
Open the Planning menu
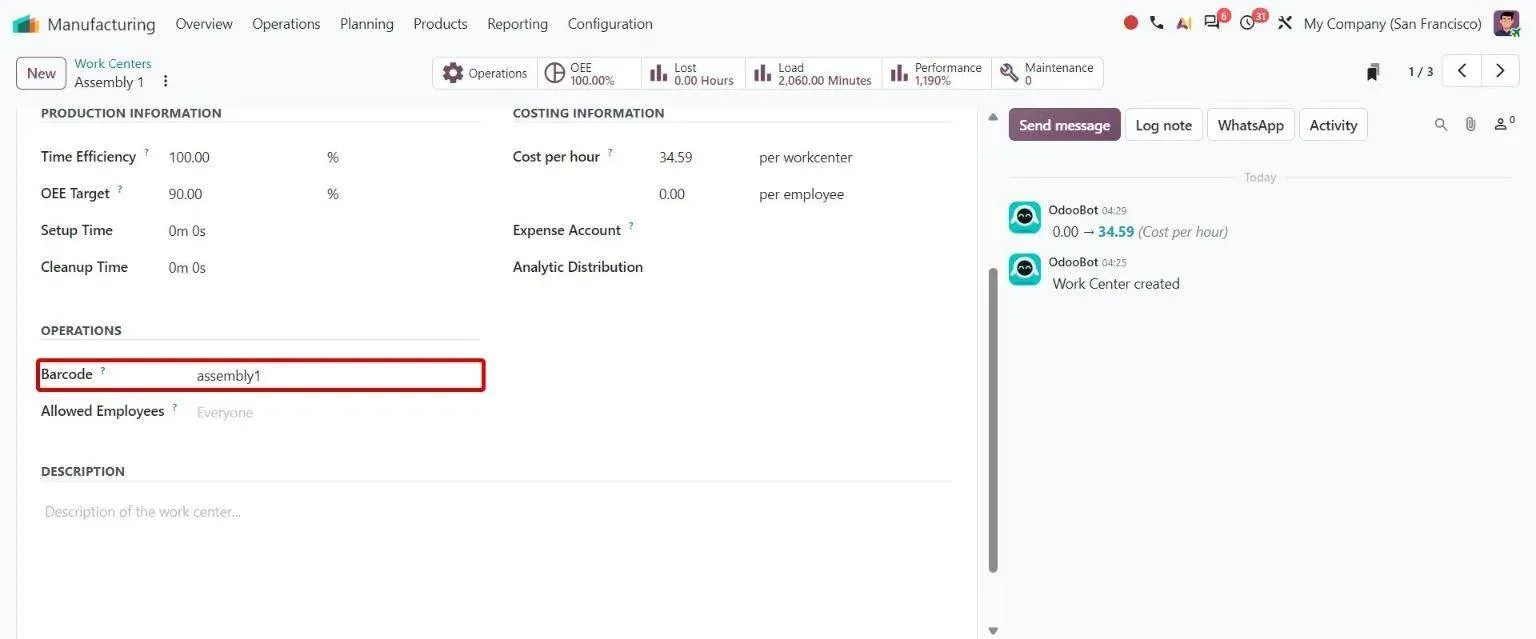[x=367, y=24]
